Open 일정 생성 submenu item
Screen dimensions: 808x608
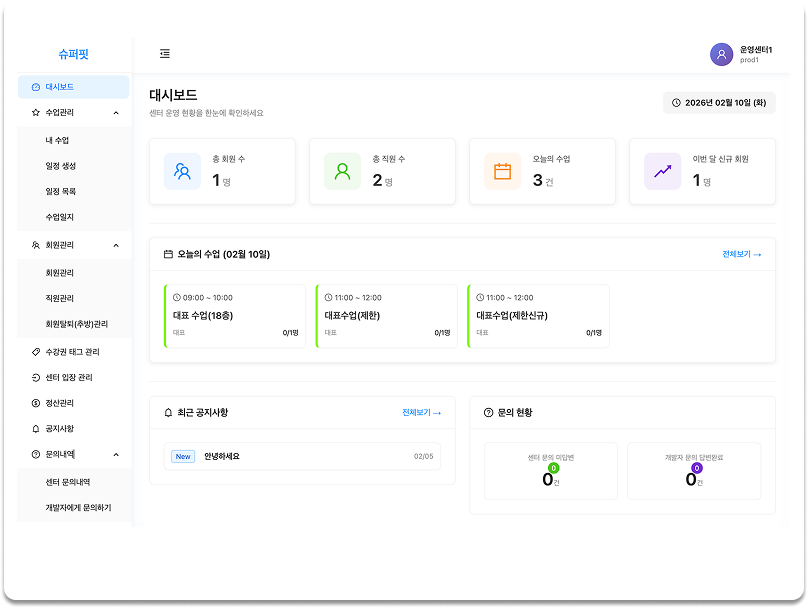pos(60,166)
